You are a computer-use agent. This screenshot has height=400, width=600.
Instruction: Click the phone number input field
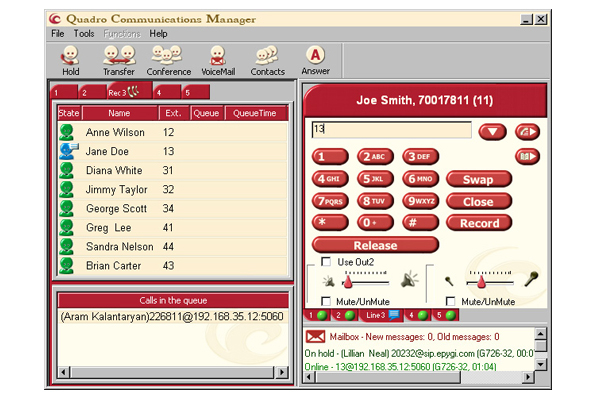pyautogui.click(x=391, y=129)
